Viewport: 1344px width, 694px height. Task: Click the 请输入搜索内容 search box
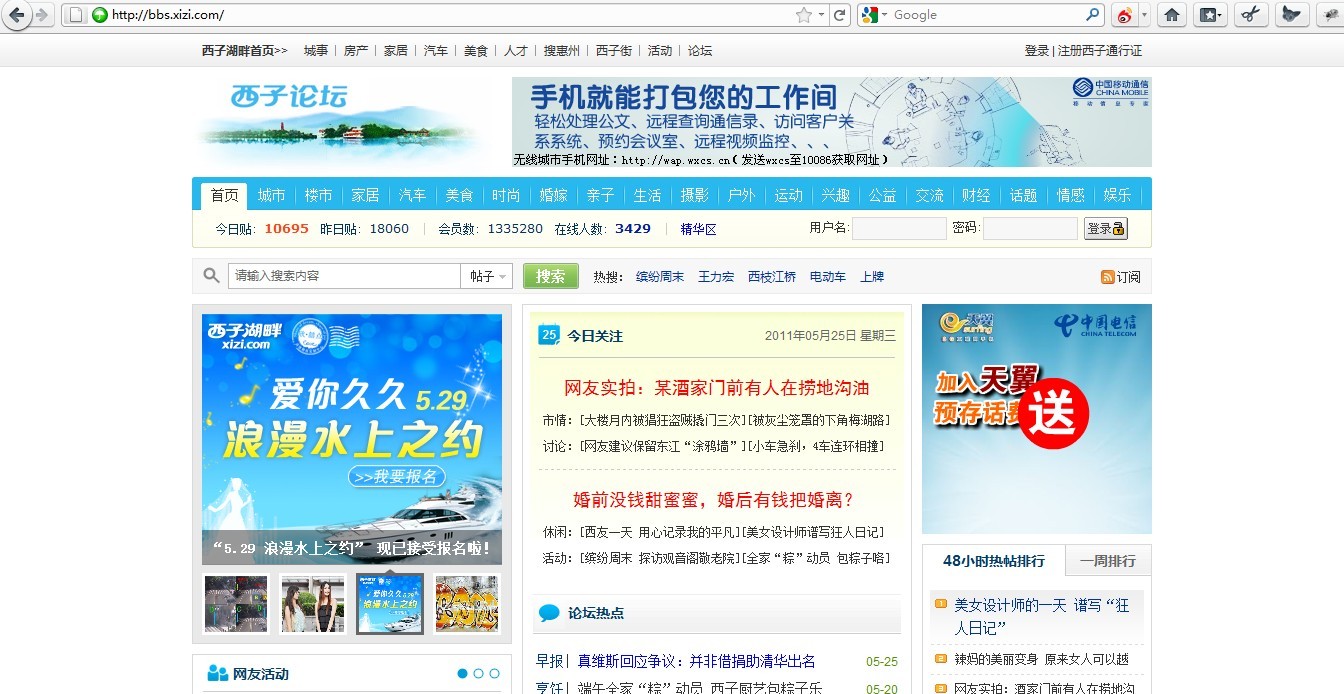[344, 276]
